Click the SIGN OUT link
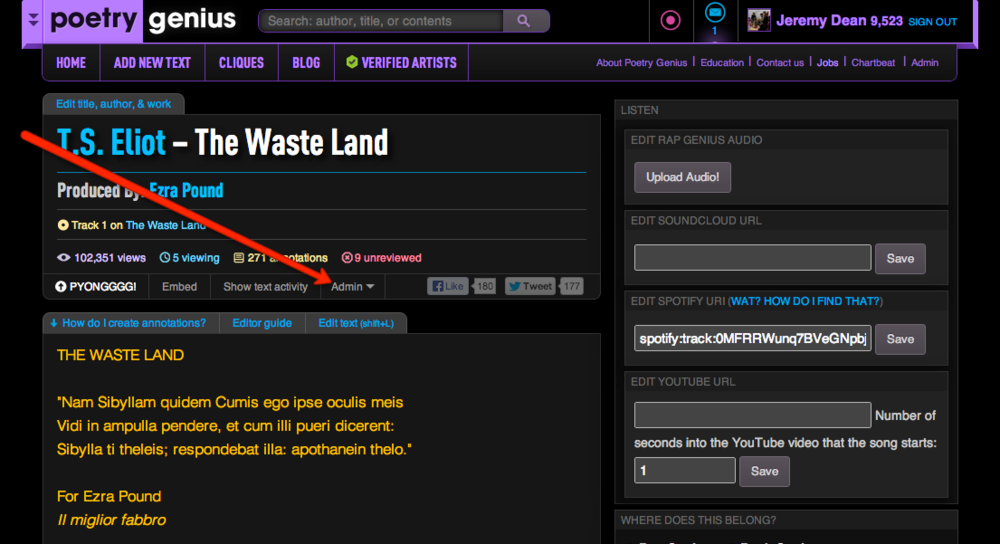The width and height of the screenshot is (1000, 544). point(932,22)
